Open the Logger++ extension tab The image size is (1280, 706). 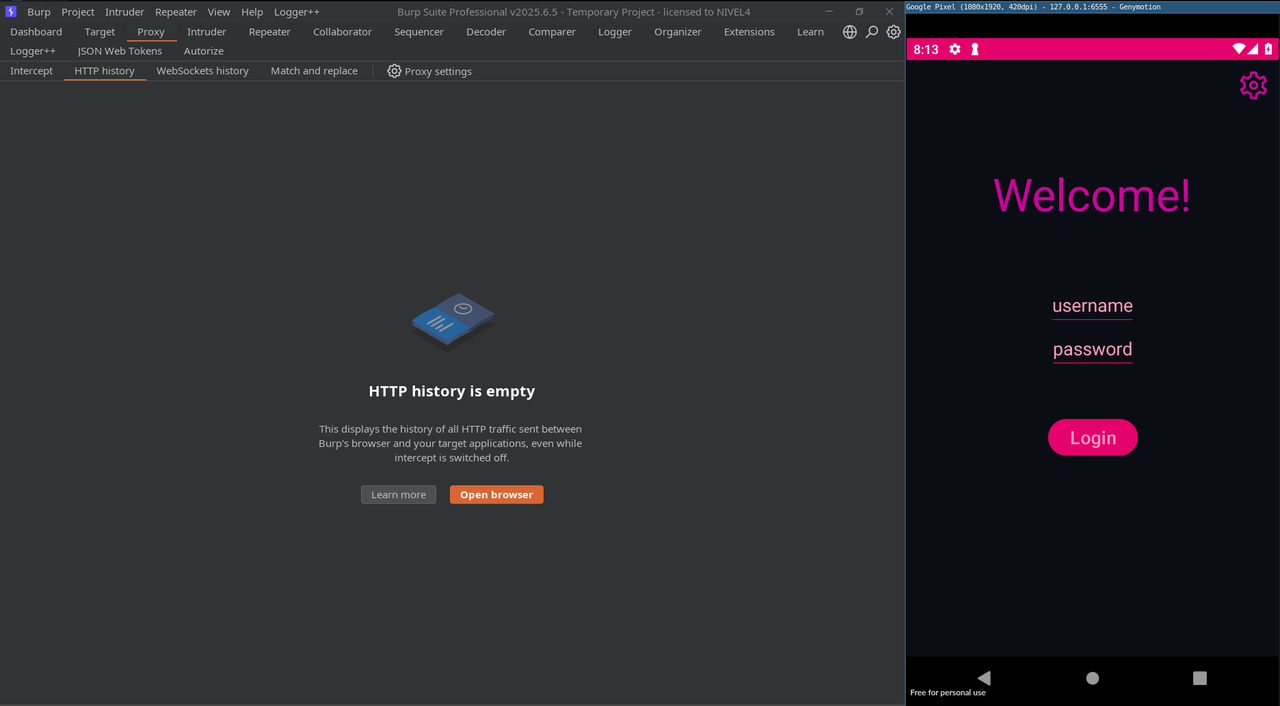pyautogui.click(x=33, y=51)
